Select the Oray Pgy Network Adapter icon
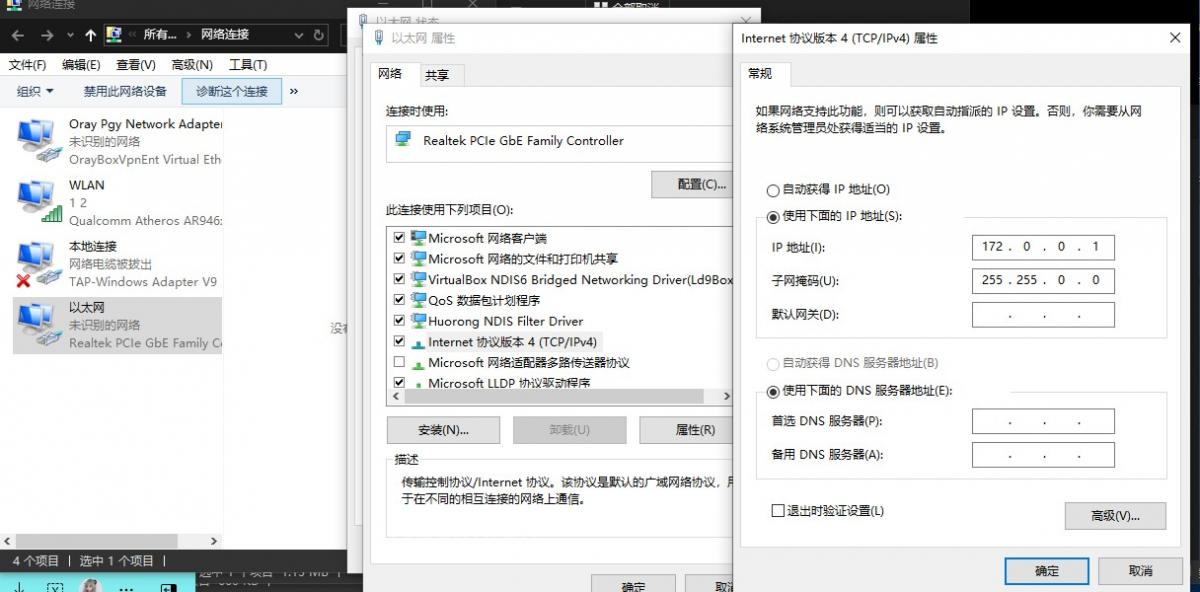This screenshot has width=1200, height=592. (37, 141)
